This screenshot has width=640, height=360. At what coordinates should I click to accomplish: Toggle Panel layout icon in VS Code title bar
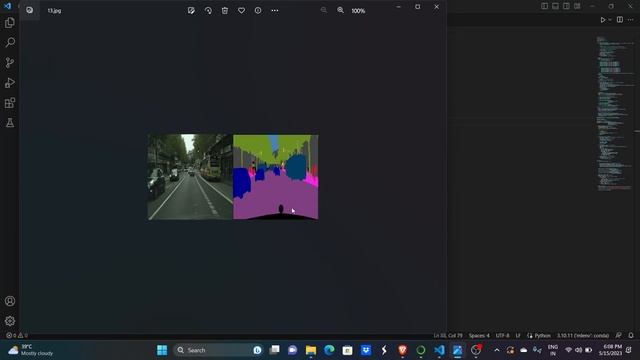coord(556,6)
